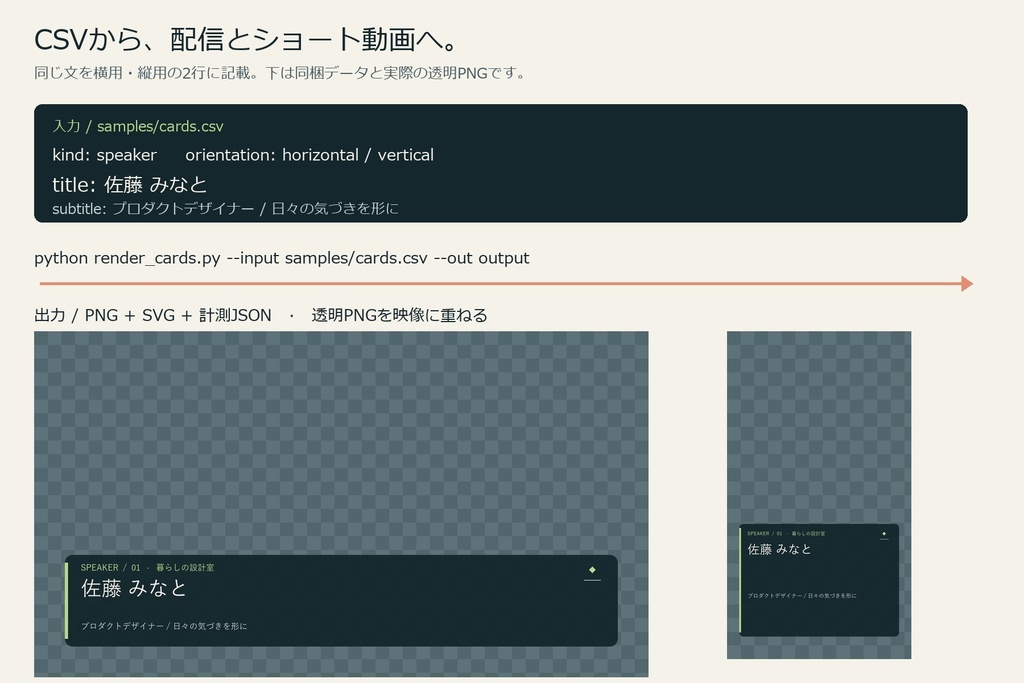
Task: Click the subtitle line in the vertical card
Action: [802, 596]
